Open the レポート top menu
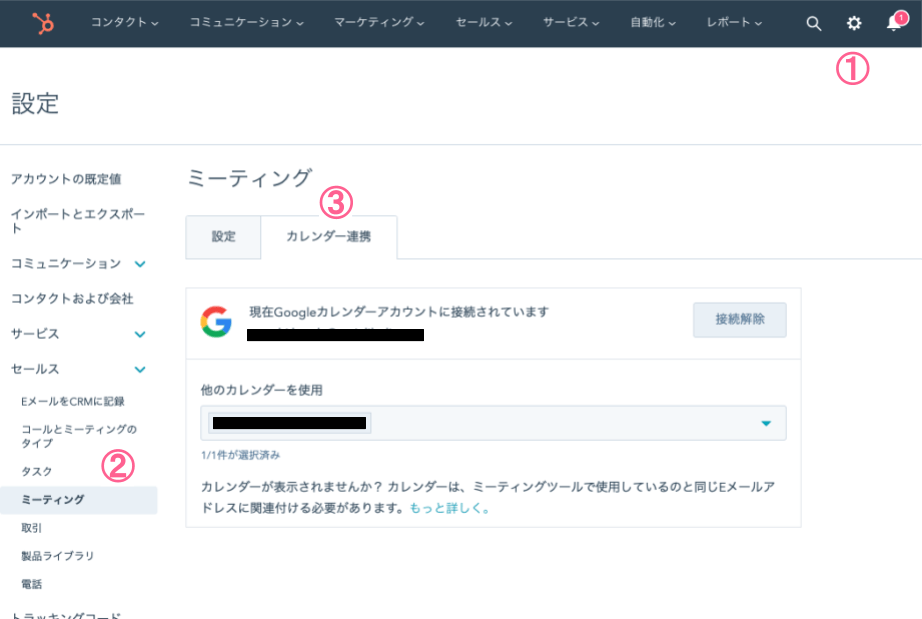This screenshot has width=922, height=619. 734,22
